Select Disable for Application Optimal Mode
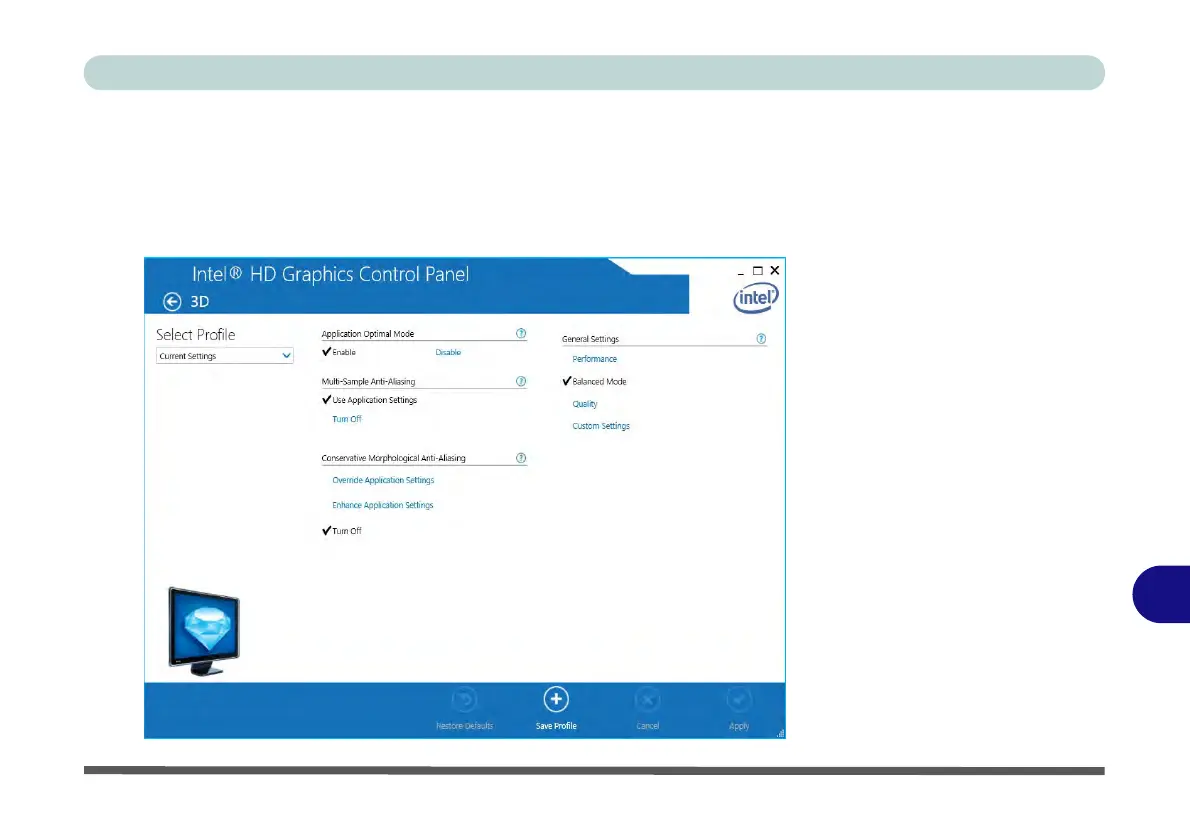Screen dimensions: 1190x838 click(x=448, y=352)
